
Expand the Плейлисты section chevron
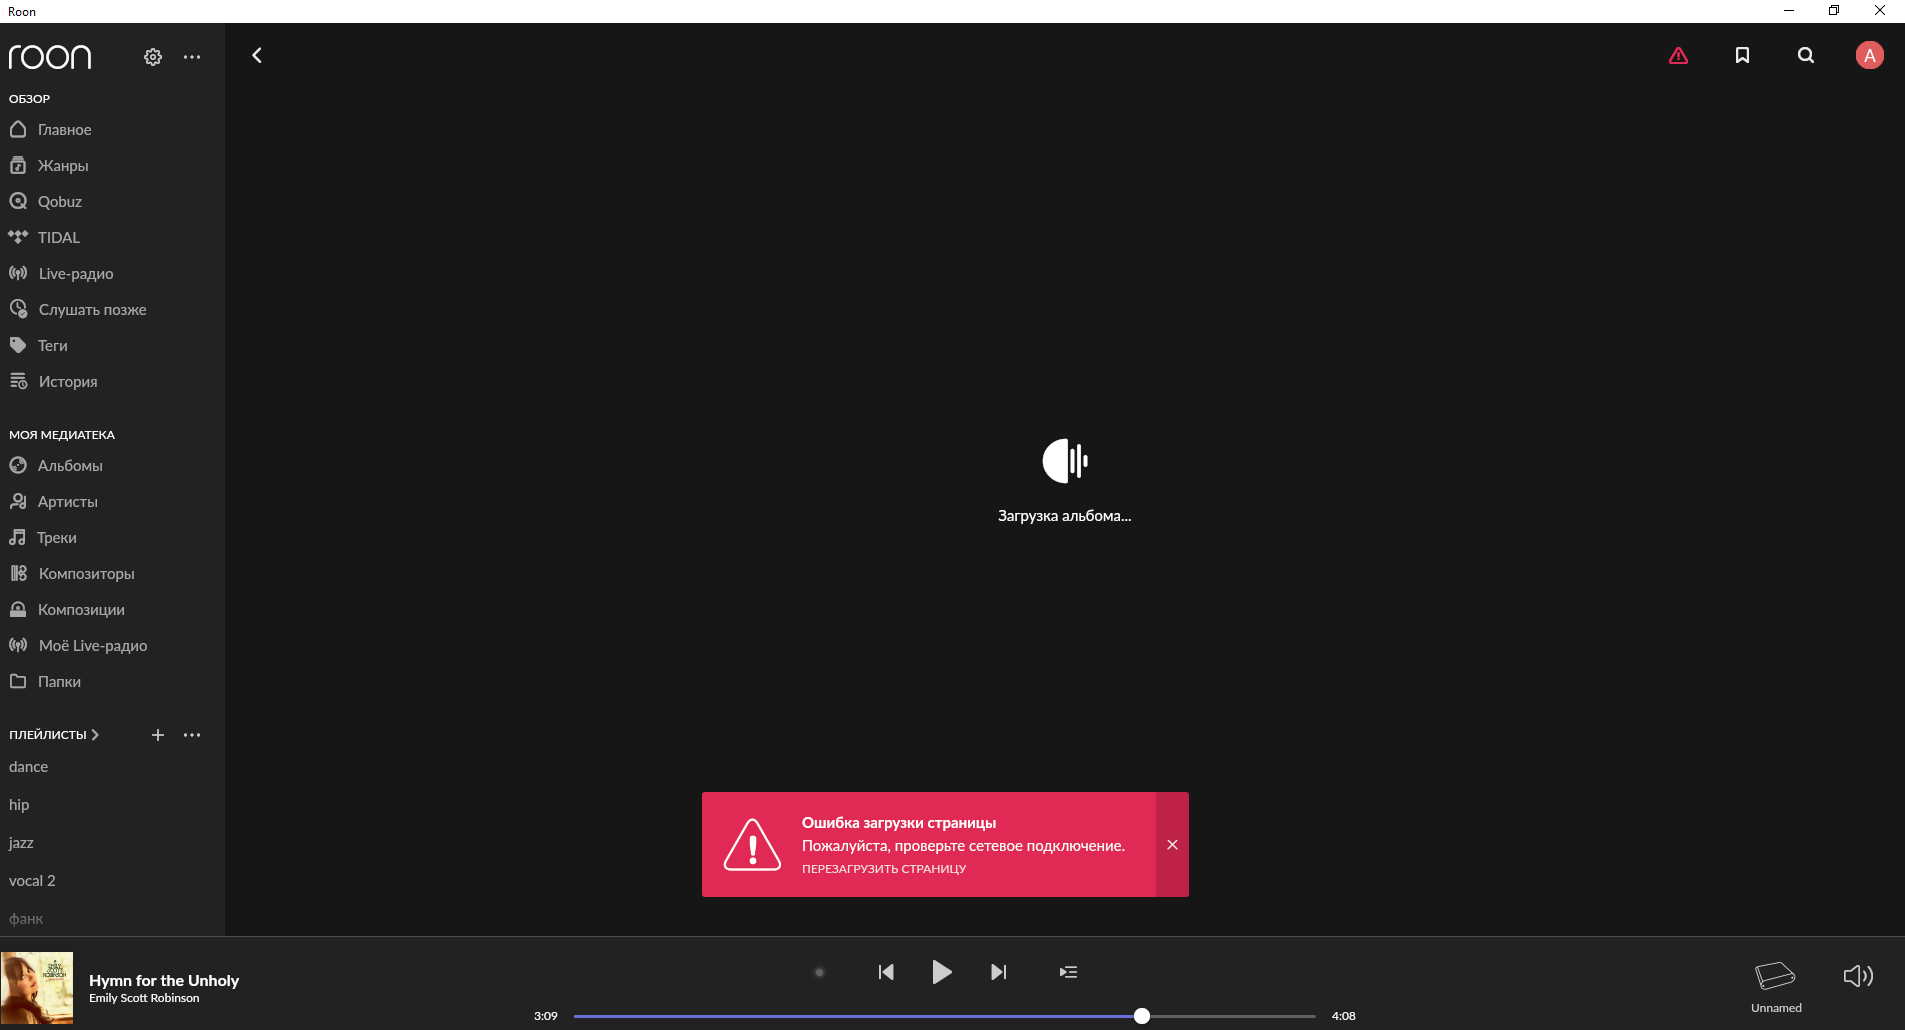coord(95,735)
